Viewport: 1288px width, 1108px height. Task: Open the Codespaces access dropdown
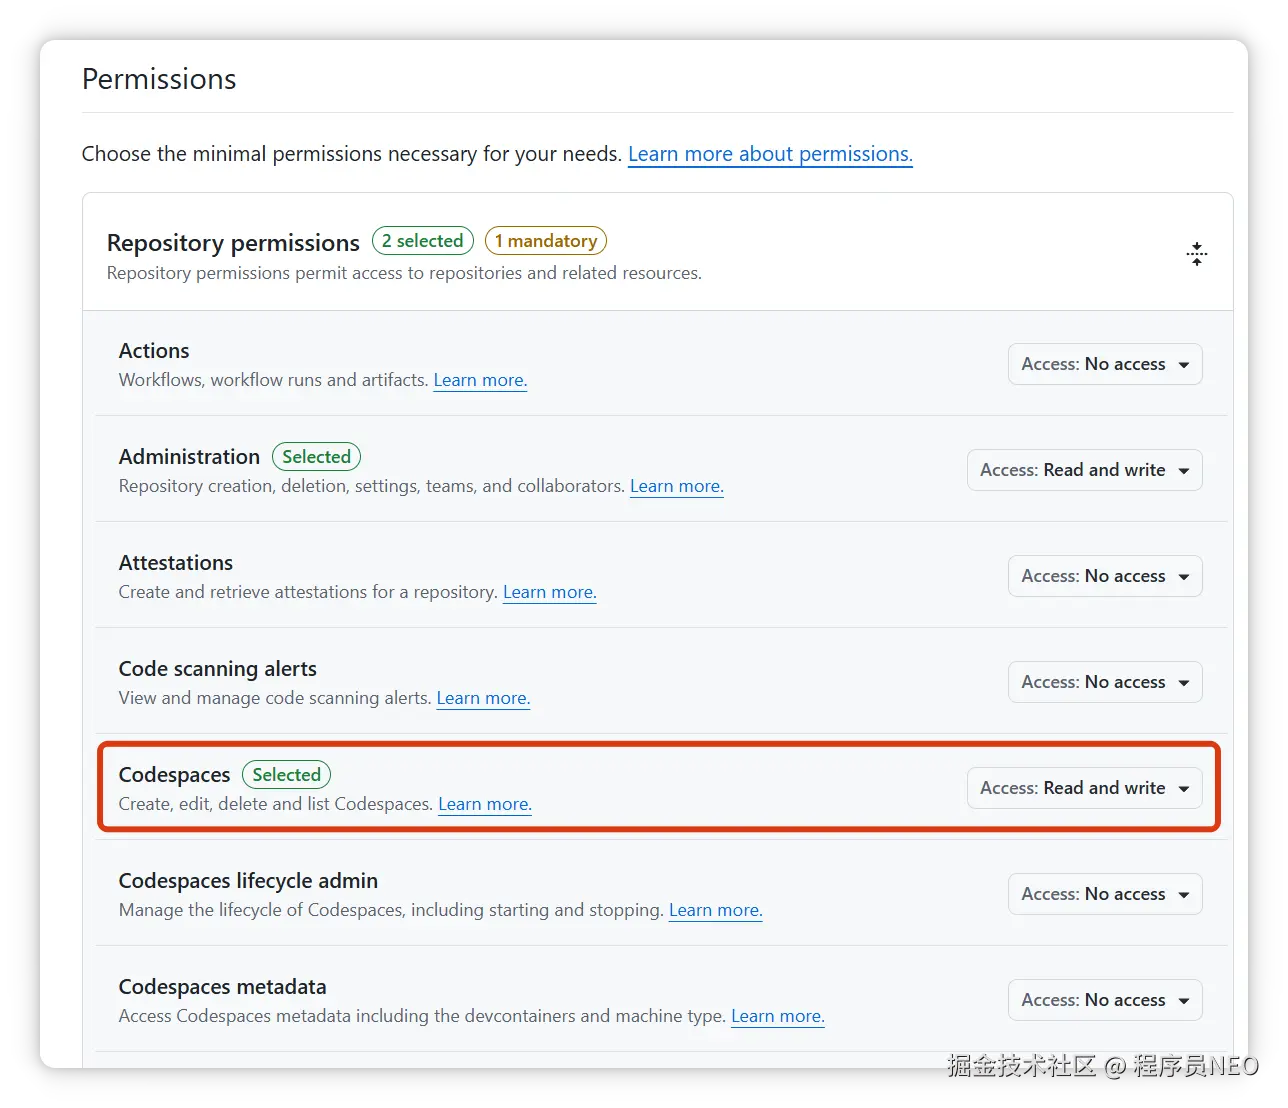pos(1084,788)
